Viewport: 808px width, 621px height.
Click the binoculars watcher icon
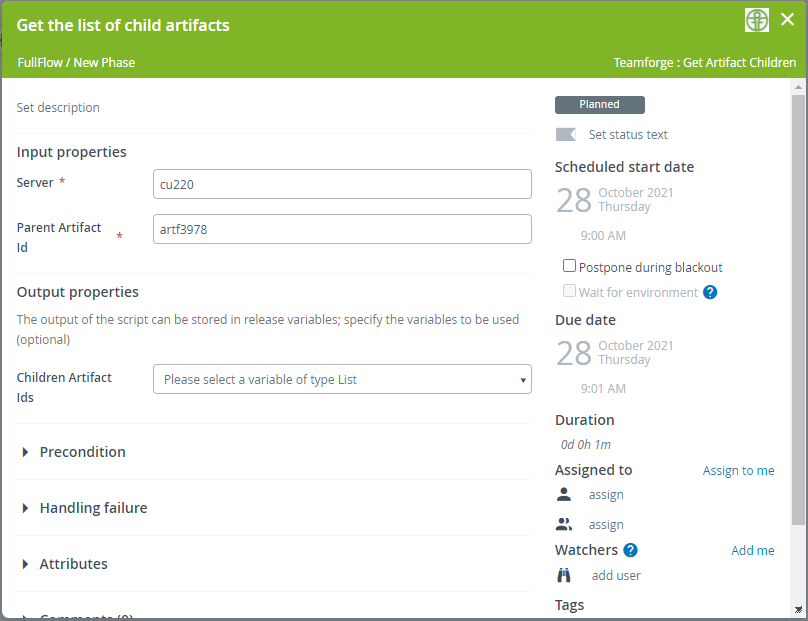pos(565,575)
